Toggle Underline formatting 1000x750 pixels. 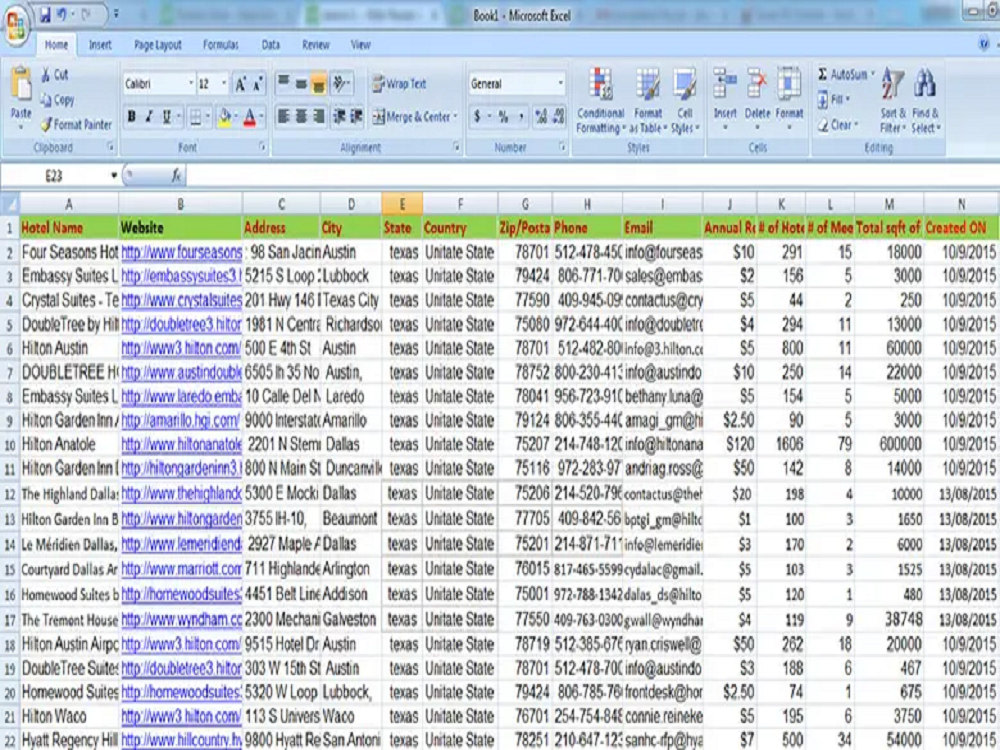[166, 117]
